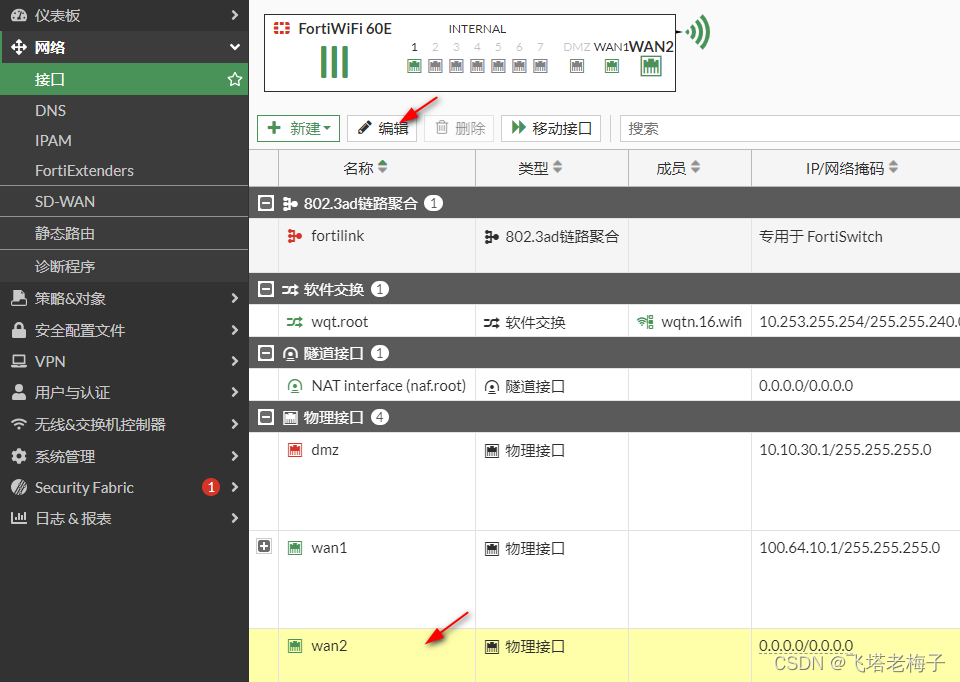The width and height of the screenshot is (960, 682).
Task: Collapse the 网络 menu
Action: tap(124, 47)
